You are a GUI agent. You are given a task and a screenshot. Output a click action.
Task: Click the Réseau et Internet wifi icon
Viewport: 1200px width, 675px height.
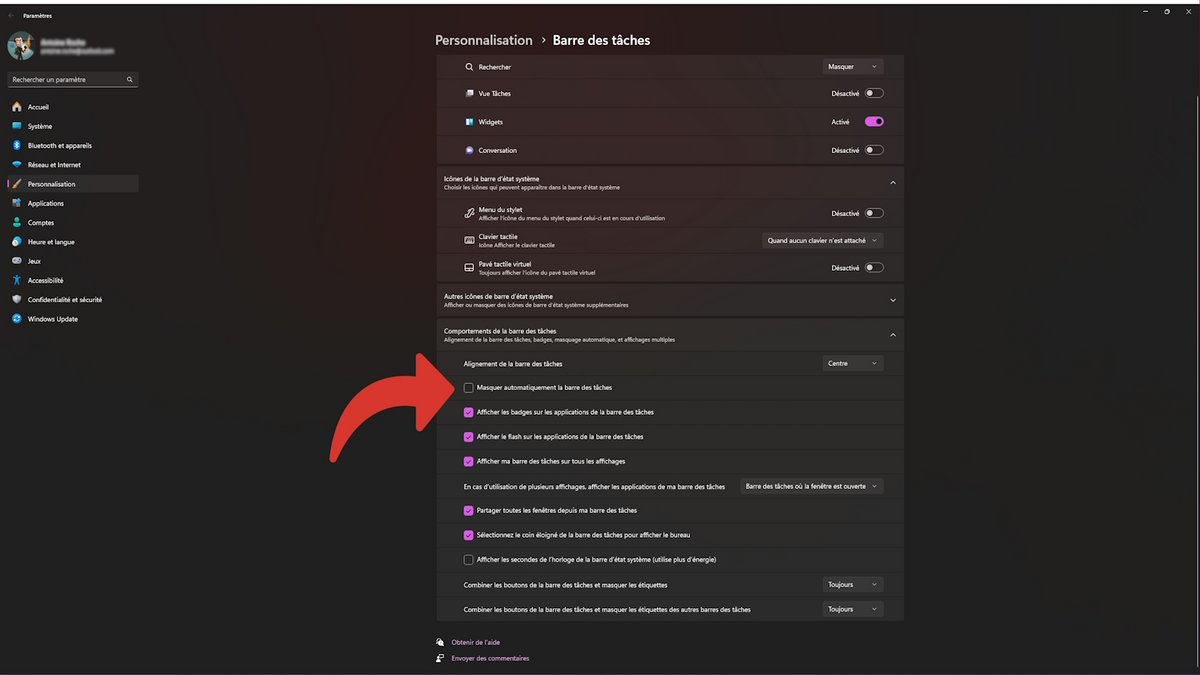tap(17, 165)
